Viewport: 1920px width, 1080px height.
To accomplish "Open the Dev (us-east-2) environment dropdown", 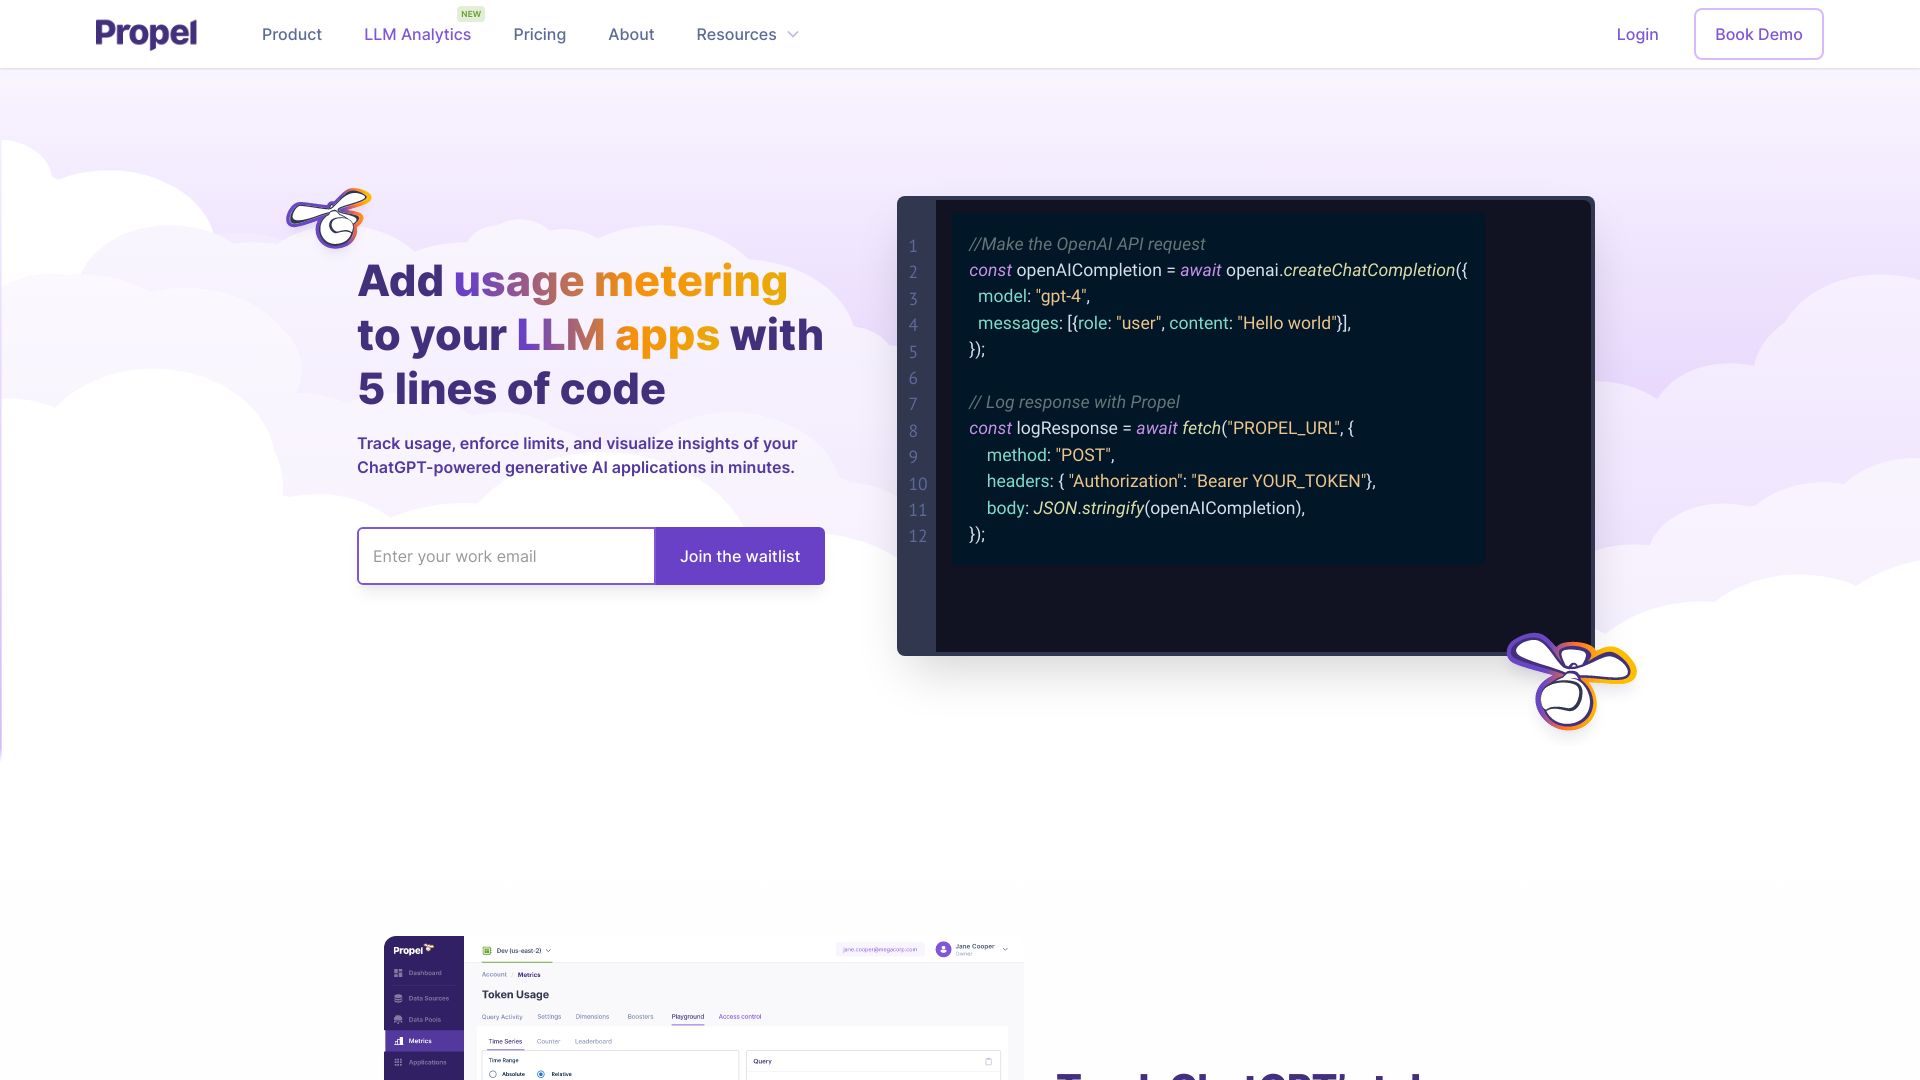I will pos(514,950).
